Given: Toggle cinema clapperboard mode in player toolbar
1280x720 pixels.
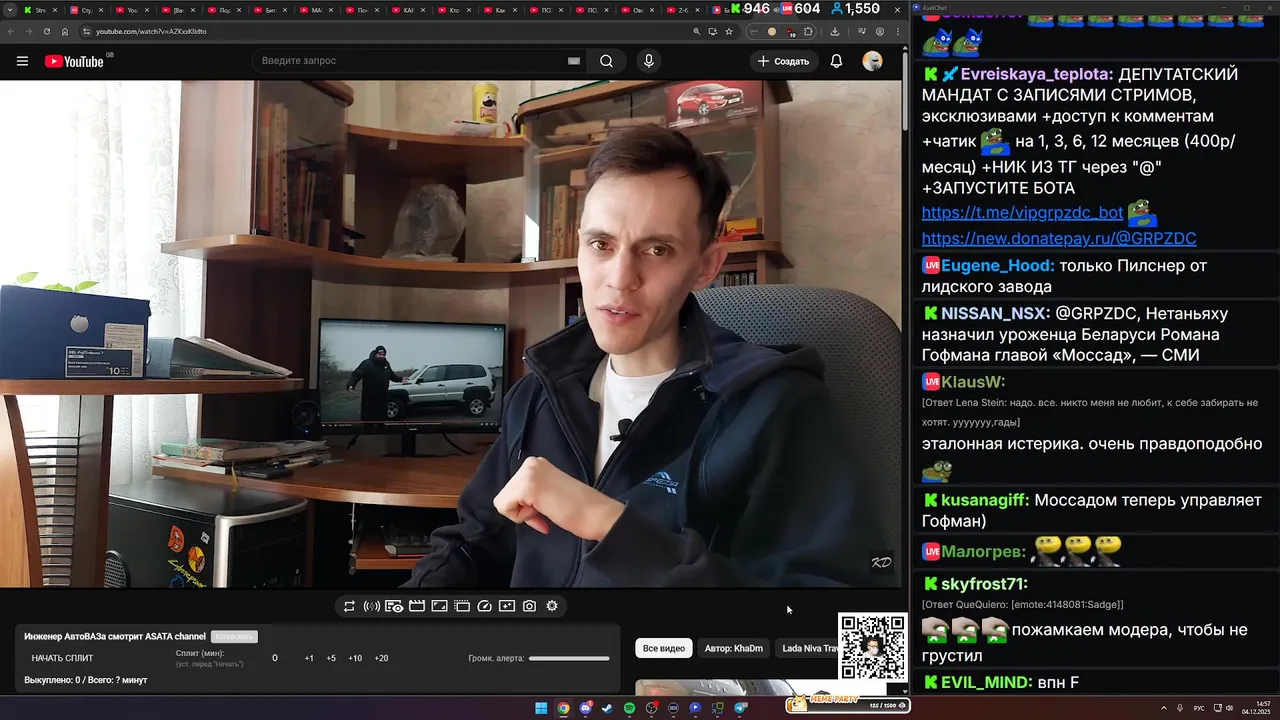Looking at the screenshot, I should click(417, 606).
